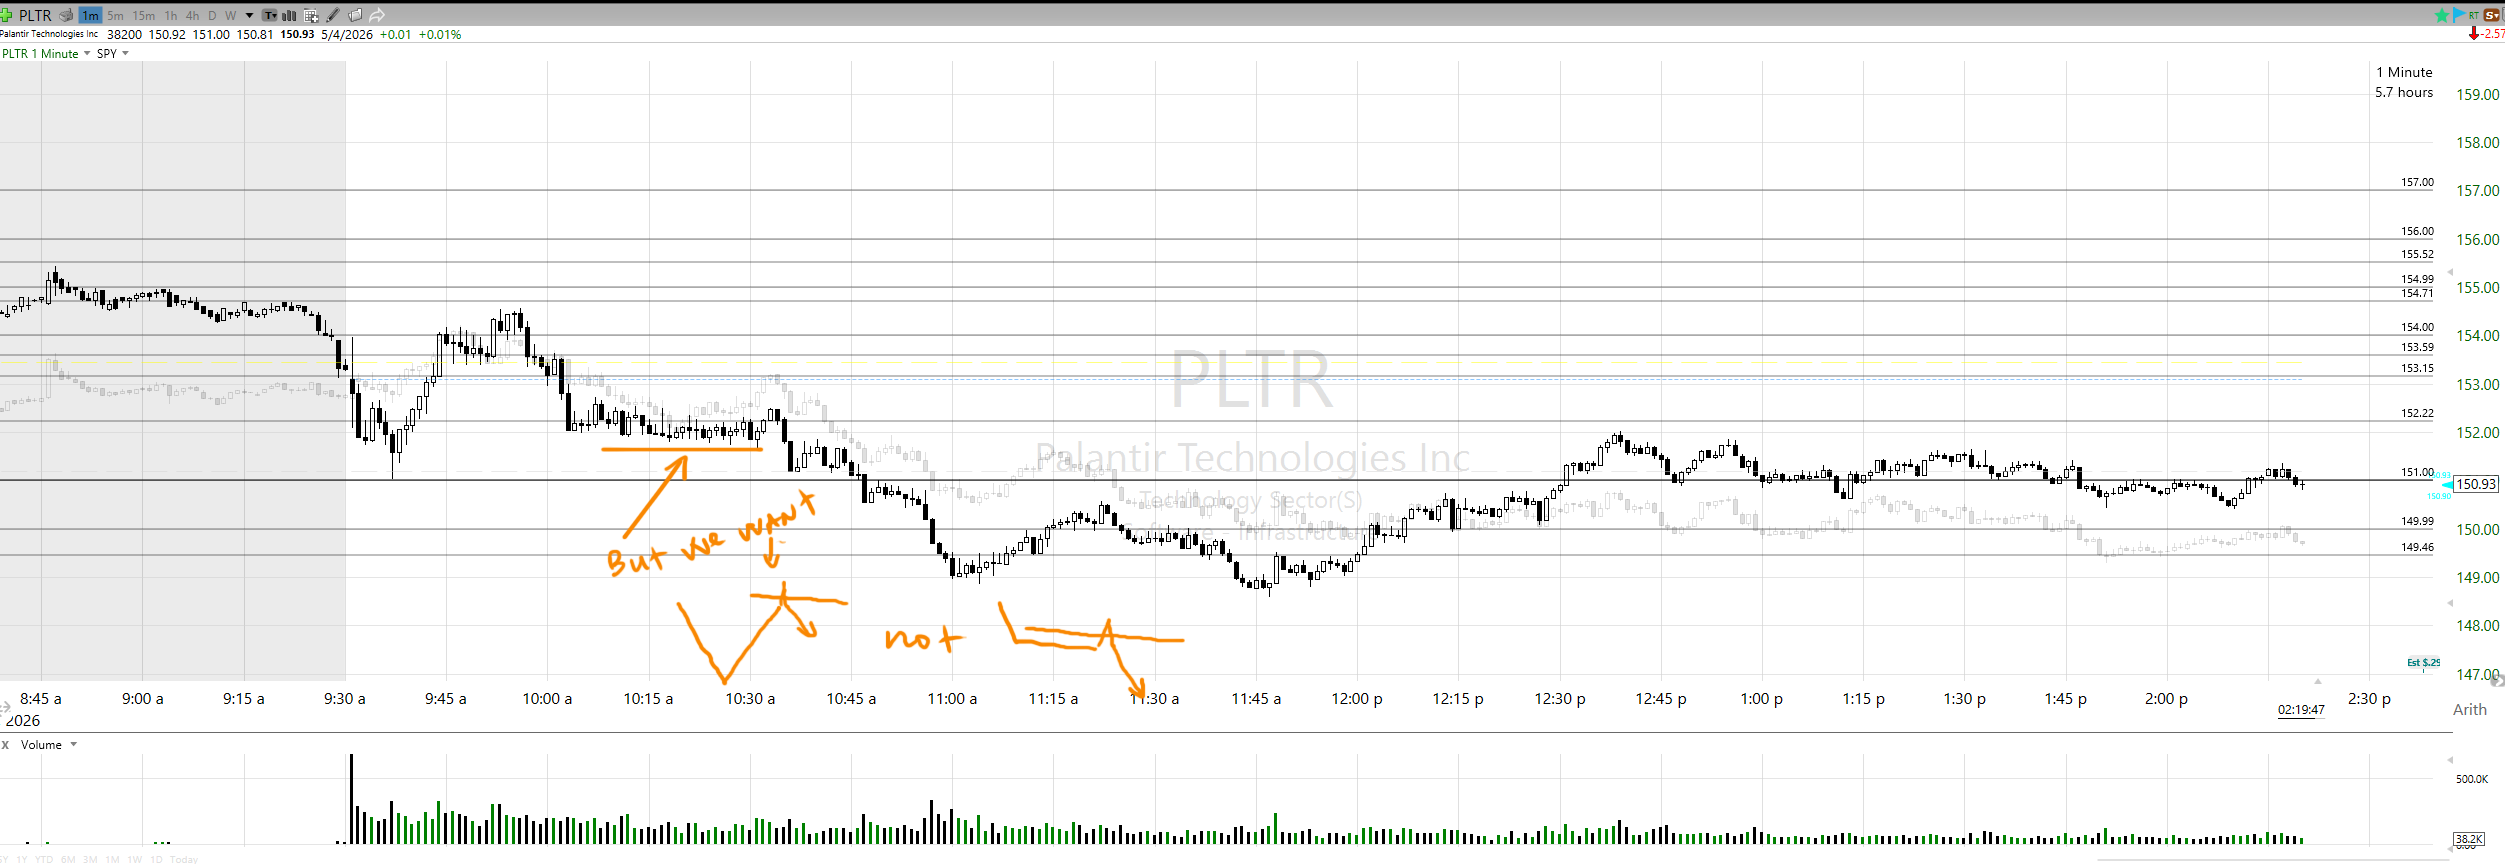Expand the timeframe list dropdown arrow
The image size is (2505, 864).
[x=249, y=15]
